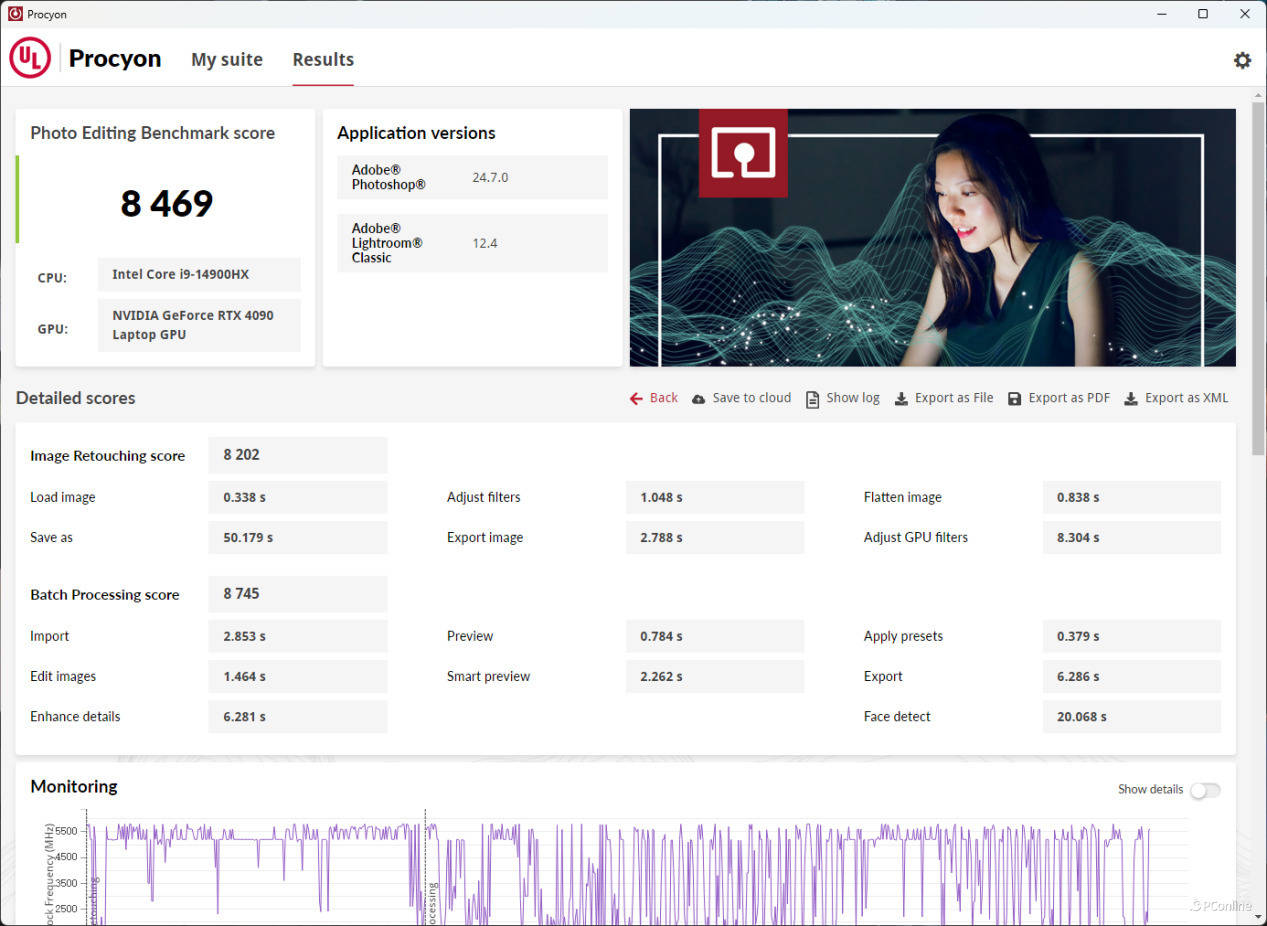Click the UL Procyon logo icon
The width and height of the screenshot is (1267, 926).
[30, 59]
